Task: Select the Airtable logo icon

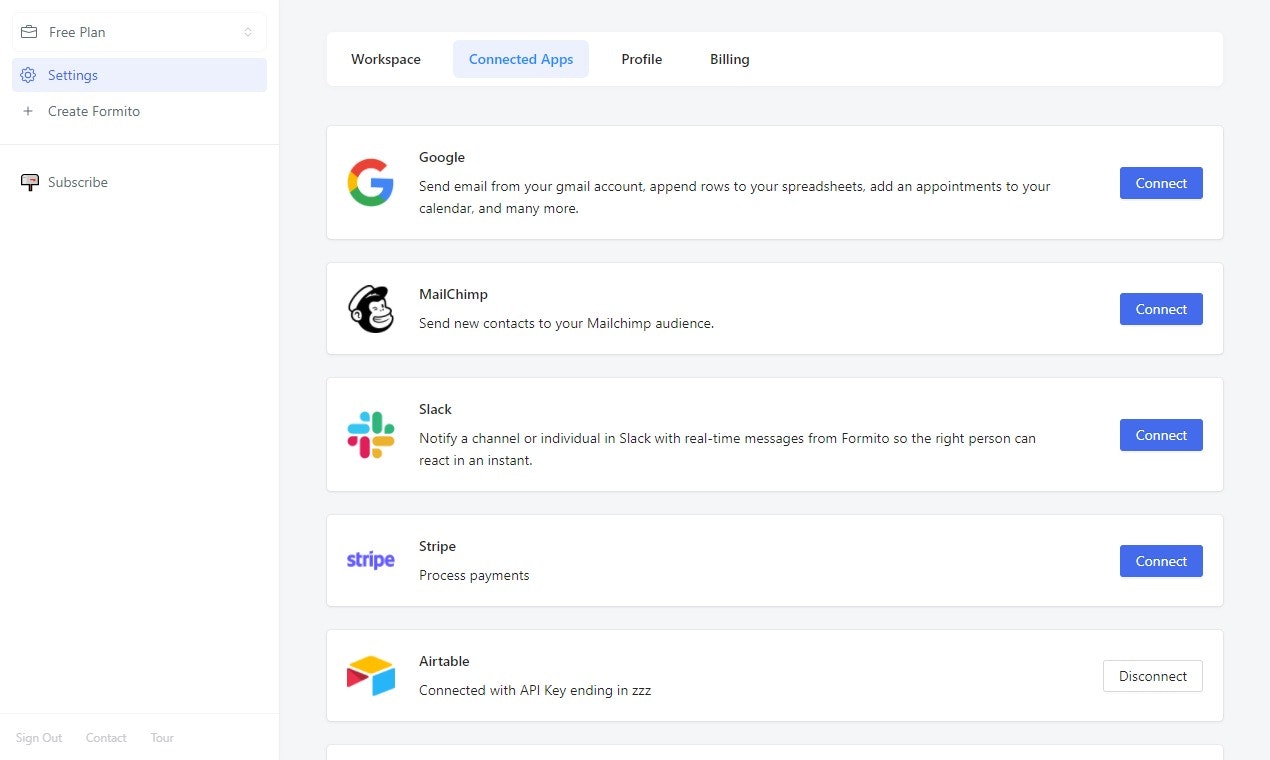Action: pyautogui.click(x=371, y=675)
